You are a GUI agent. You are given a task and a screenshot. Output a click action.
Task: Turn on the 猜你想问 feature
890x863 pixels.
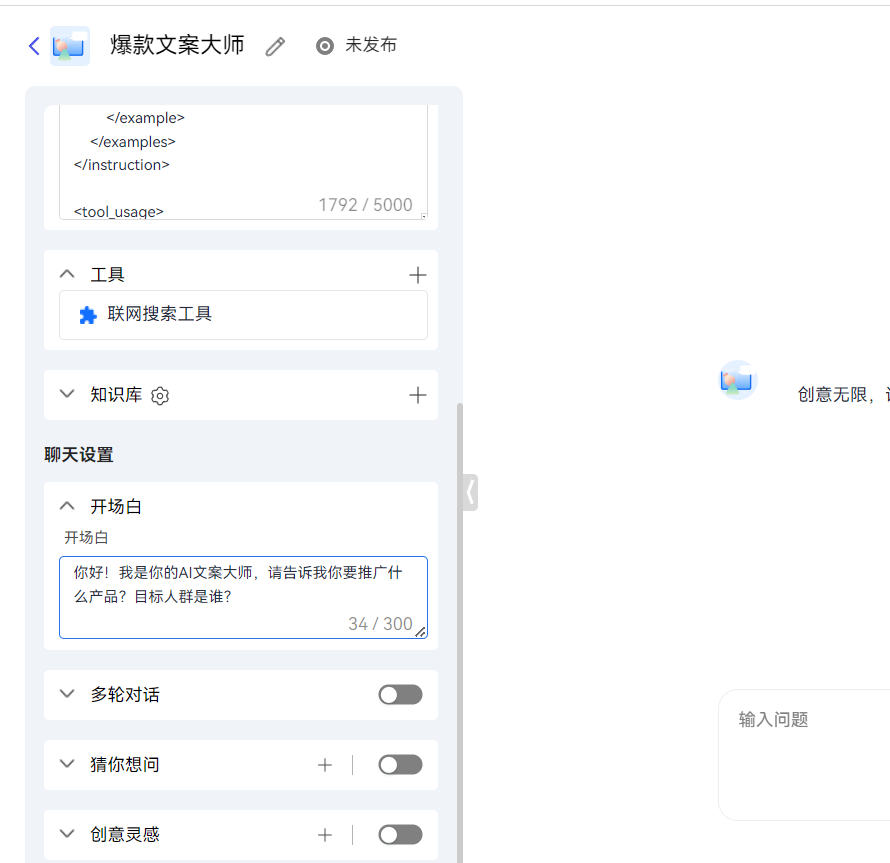[x=400, y=764]
